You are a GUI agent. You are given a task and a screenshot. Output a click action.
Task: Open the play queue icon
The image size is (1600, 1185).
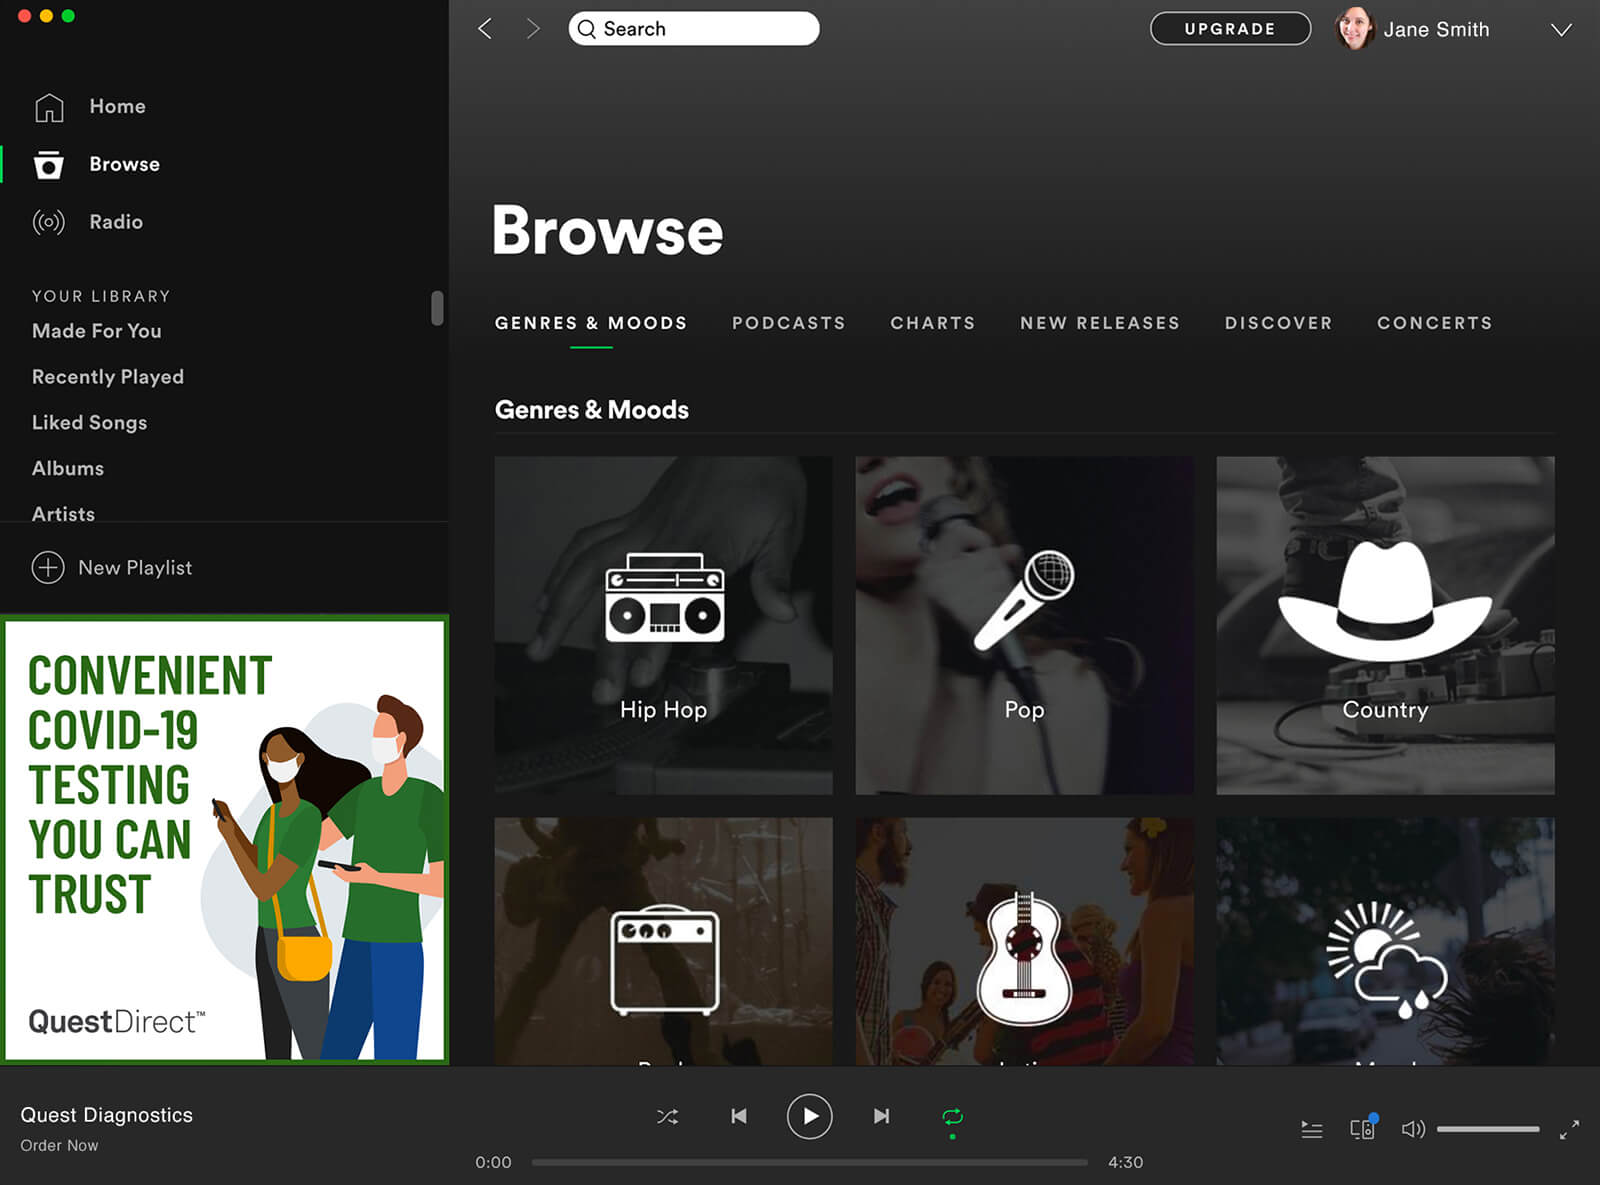pyautogui.click(x=1311, y=1130)
